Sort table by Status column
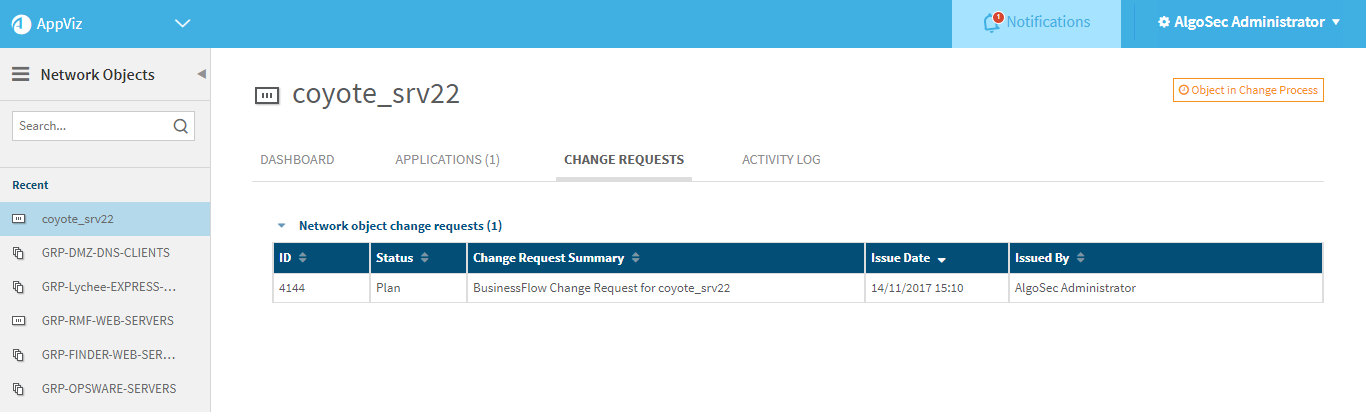The width and height of the screenshot is (1366, 412). 425,258
